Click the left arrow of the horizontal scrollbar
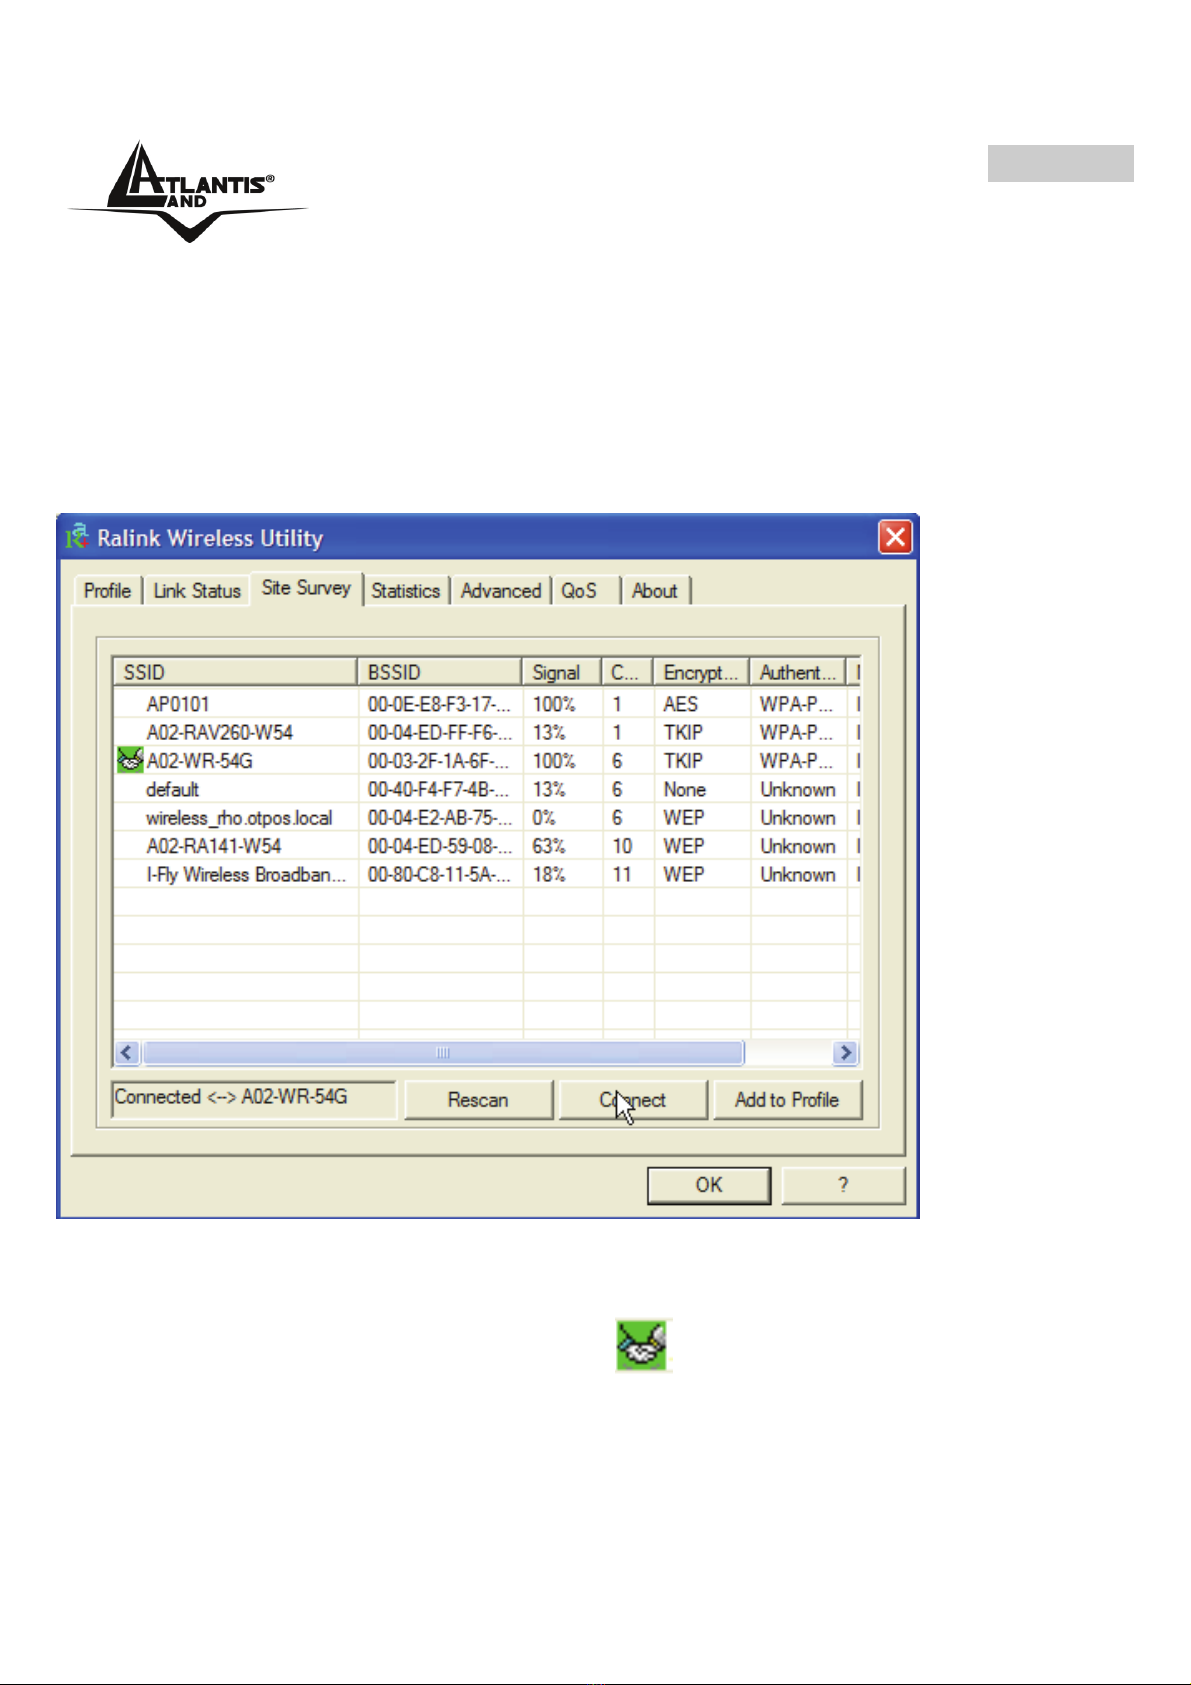The image size is (1191, 1685). pos(127,1052)
